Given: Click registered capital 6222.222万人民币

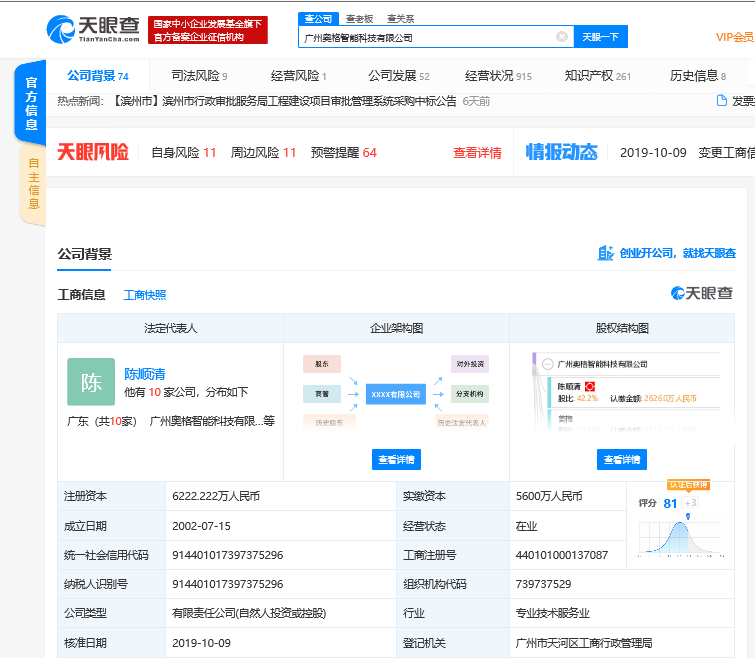Looking at the screenshot, I should coord(216,496).
